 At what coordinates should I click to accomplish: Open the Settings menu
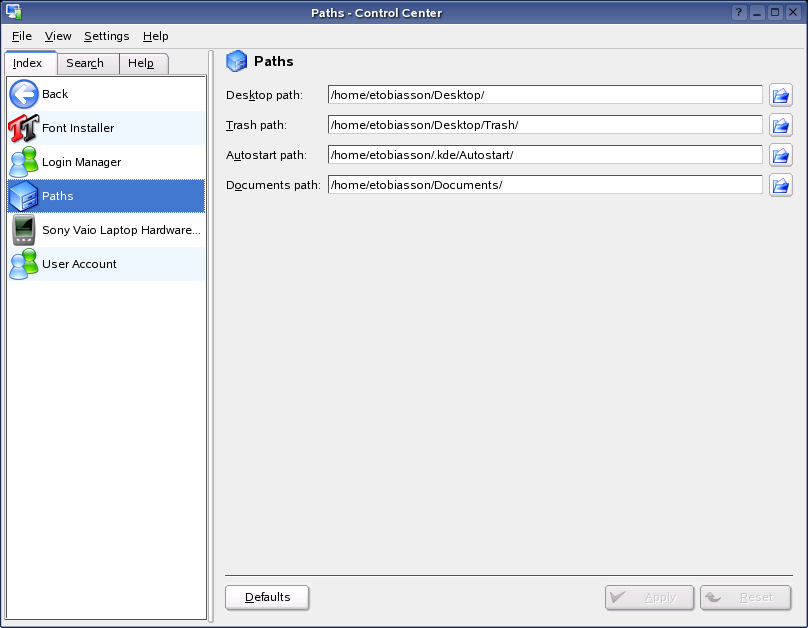point(106,36)
